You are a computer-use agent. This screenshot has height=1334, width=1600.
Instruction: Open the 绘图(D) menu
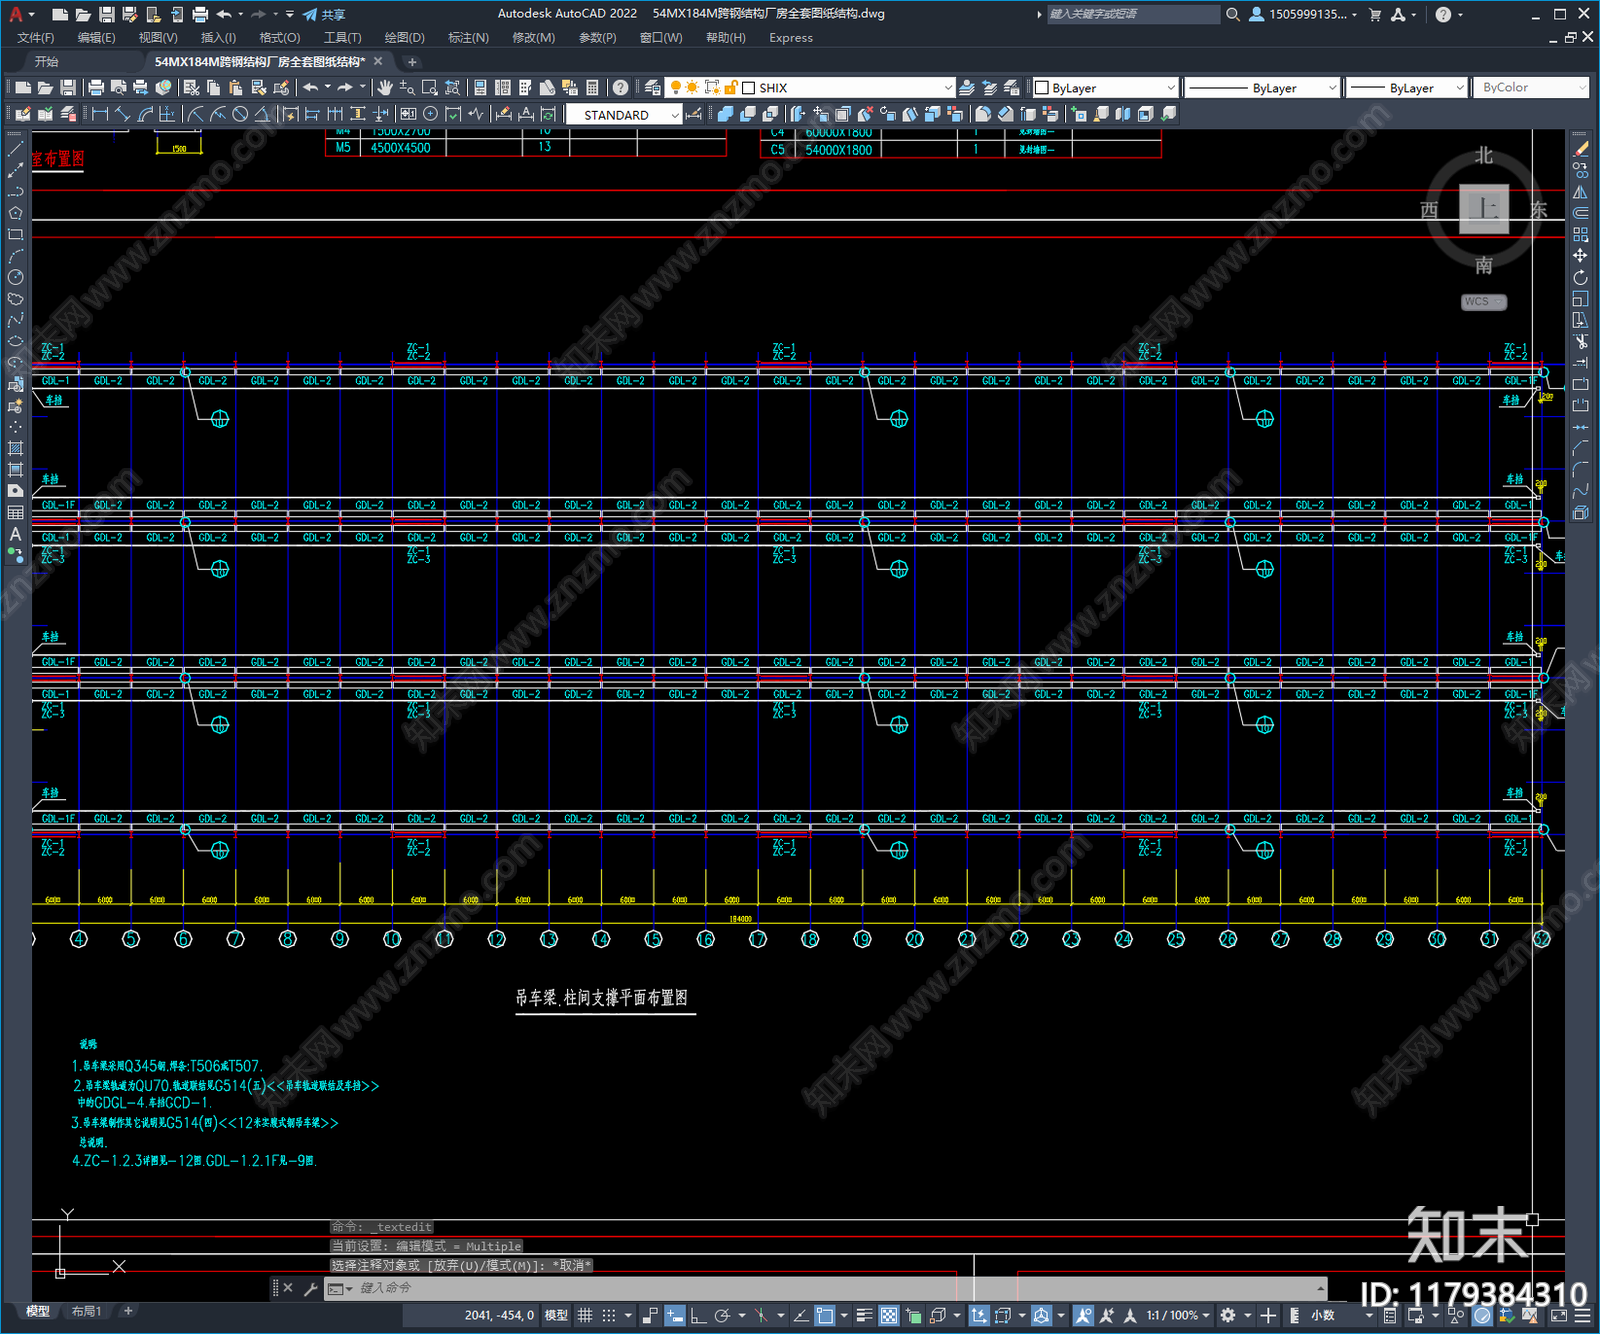pos(404,38)
